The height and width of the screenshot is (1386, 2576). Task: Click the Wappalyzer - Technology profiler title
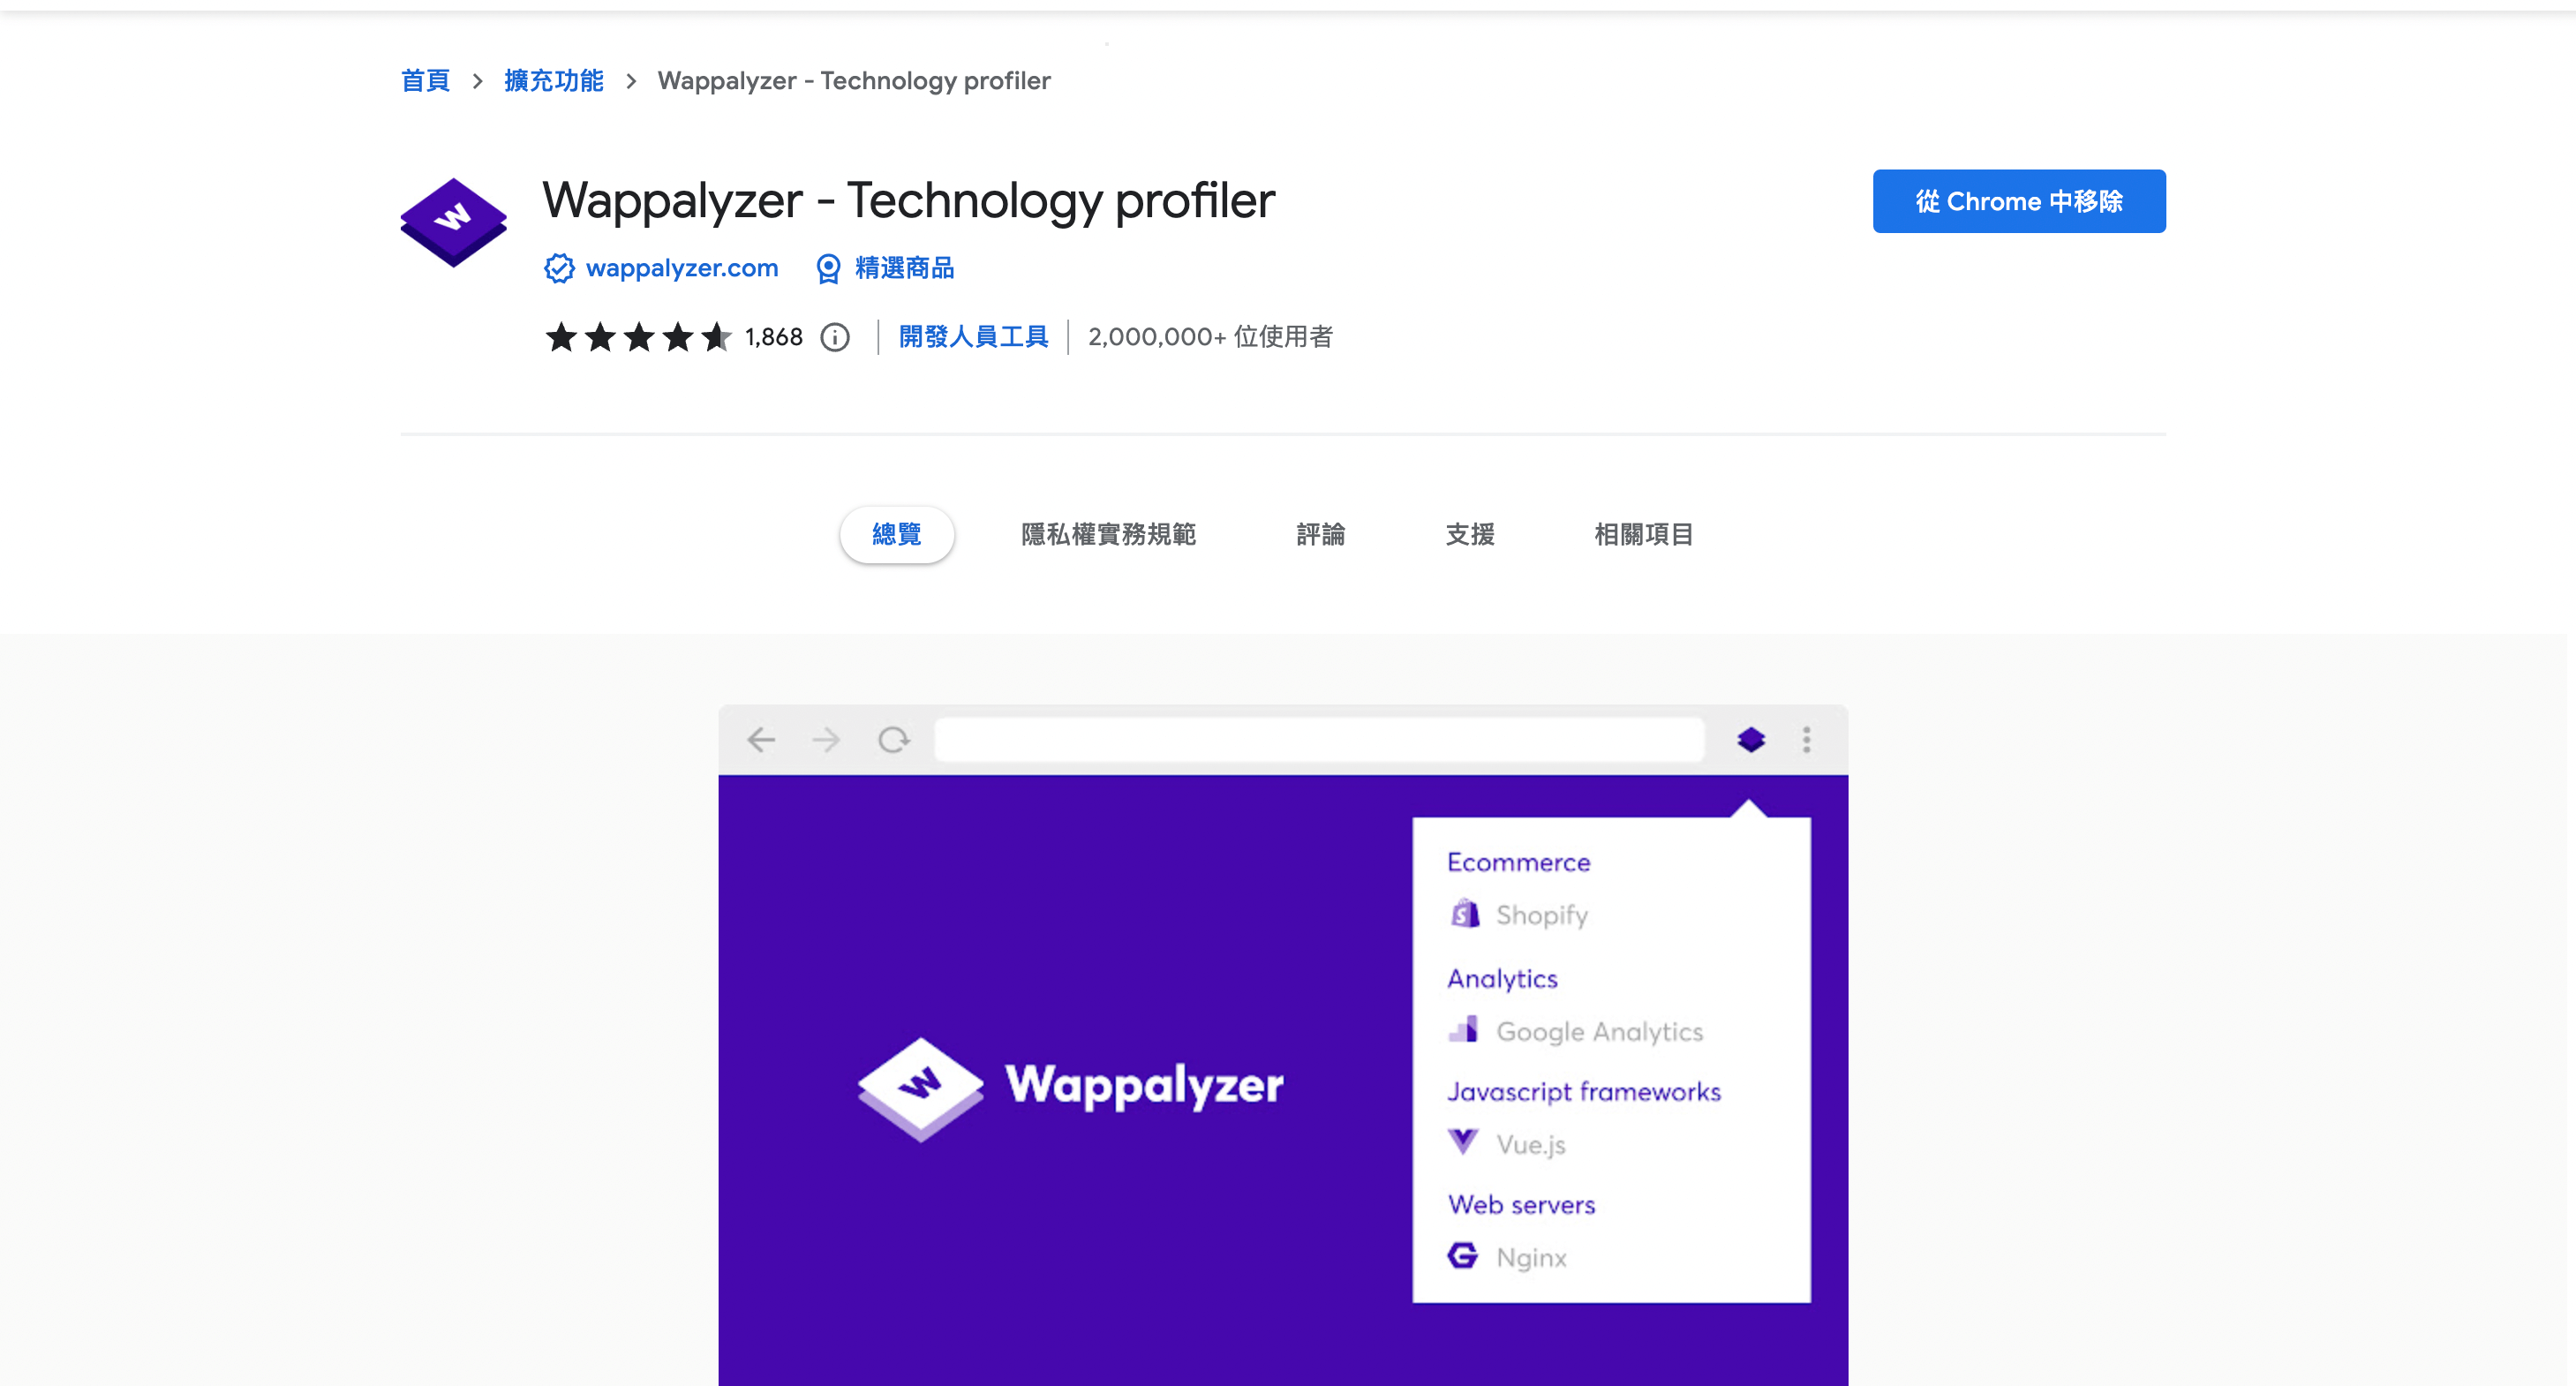tap(908, 201)
